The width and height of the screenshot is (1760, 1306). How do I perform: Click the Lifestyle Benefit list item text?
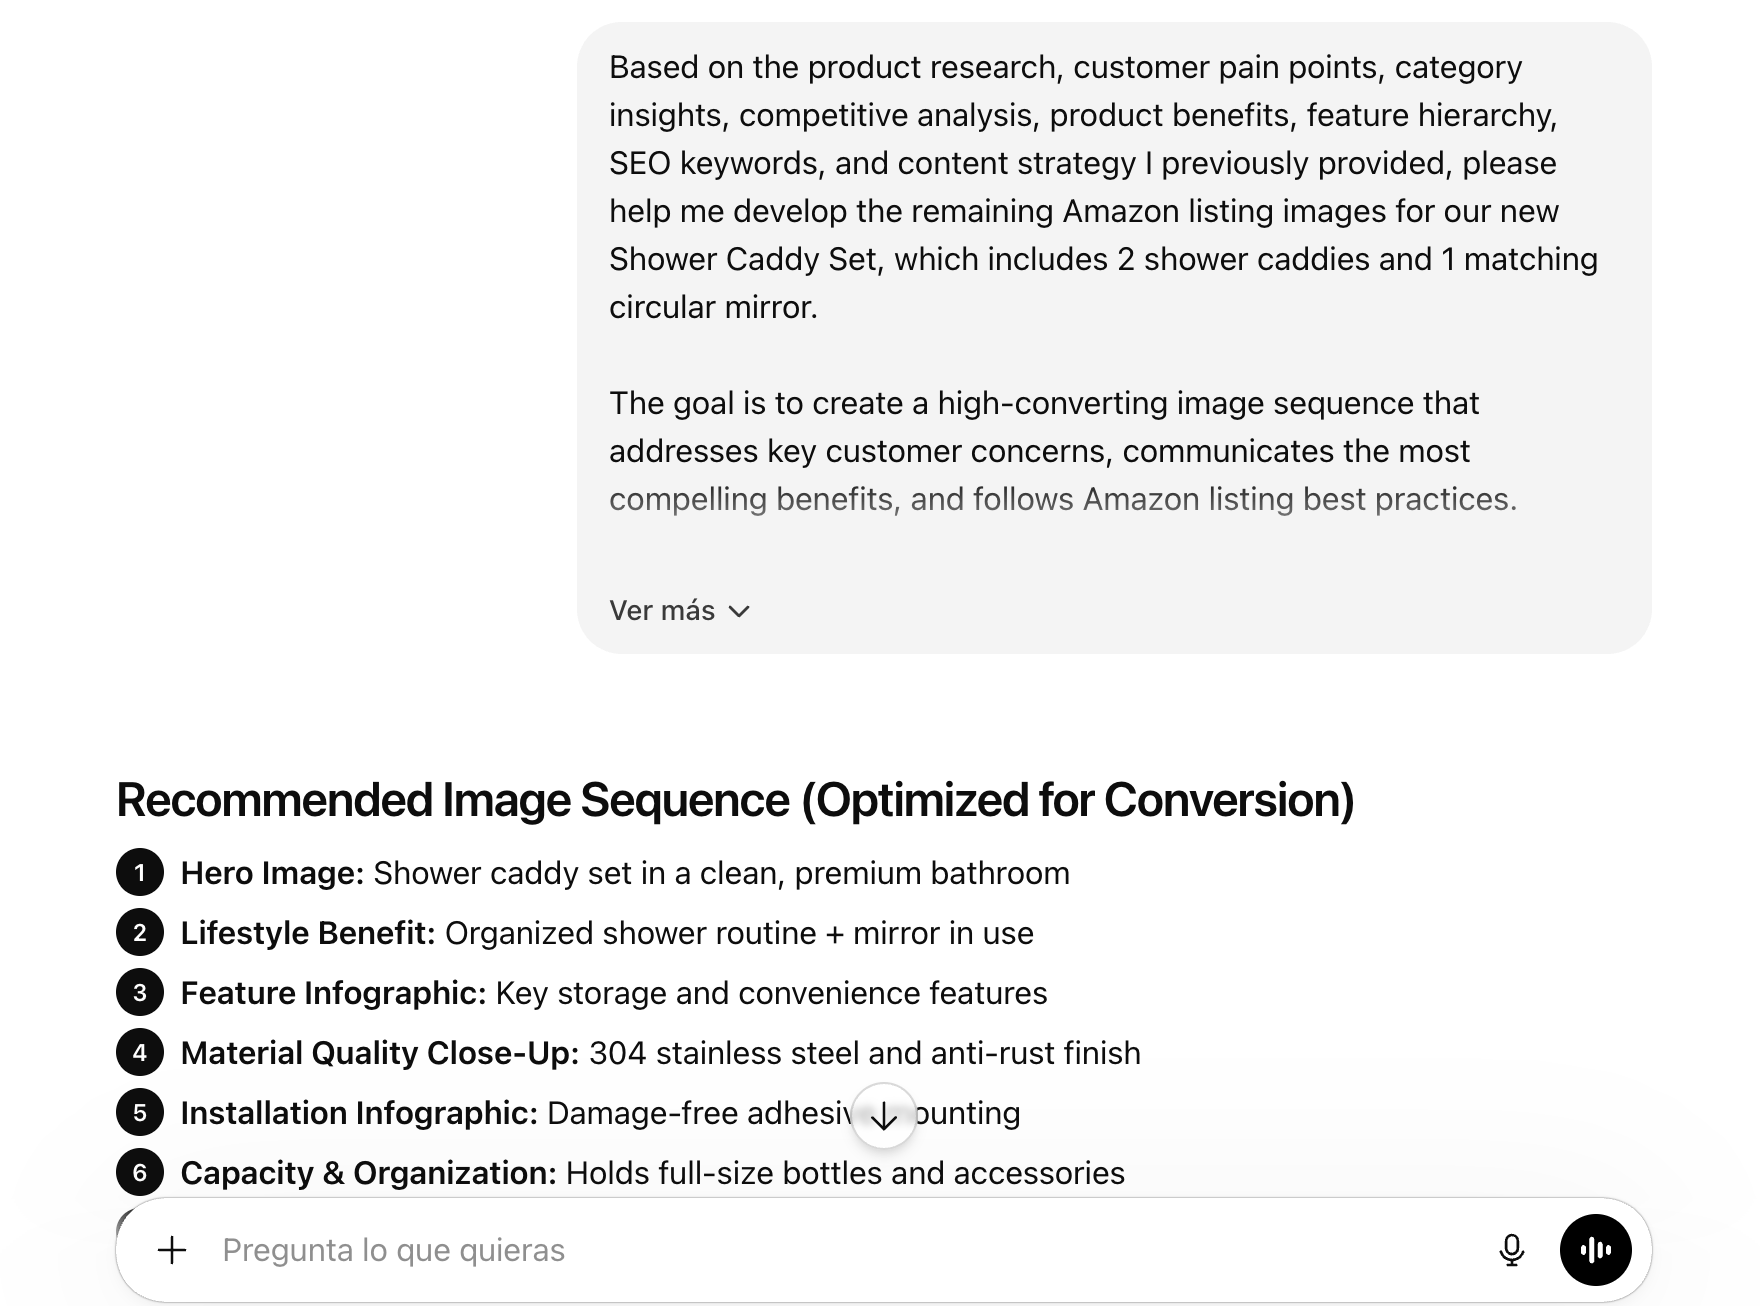click(607, 933)
